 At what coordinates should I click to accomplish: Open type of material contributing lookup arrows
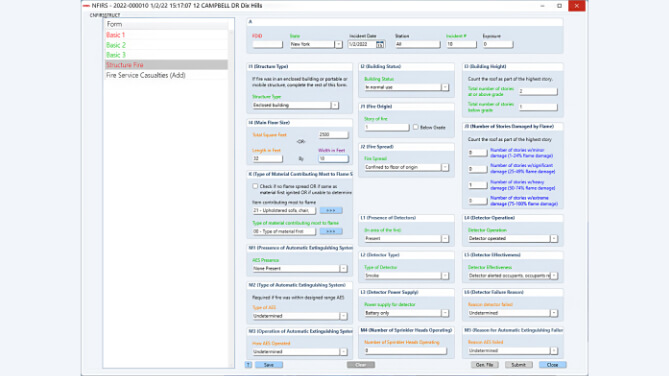[331, 231]
